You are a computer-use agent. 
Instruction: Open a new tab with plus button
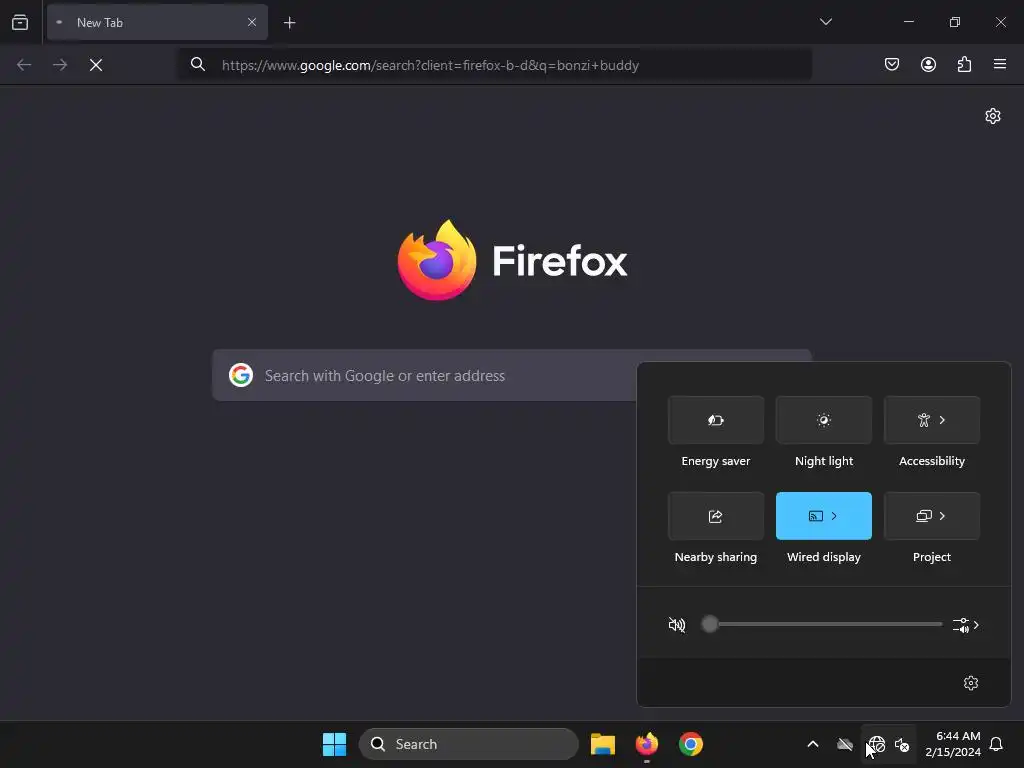(289, 23)
